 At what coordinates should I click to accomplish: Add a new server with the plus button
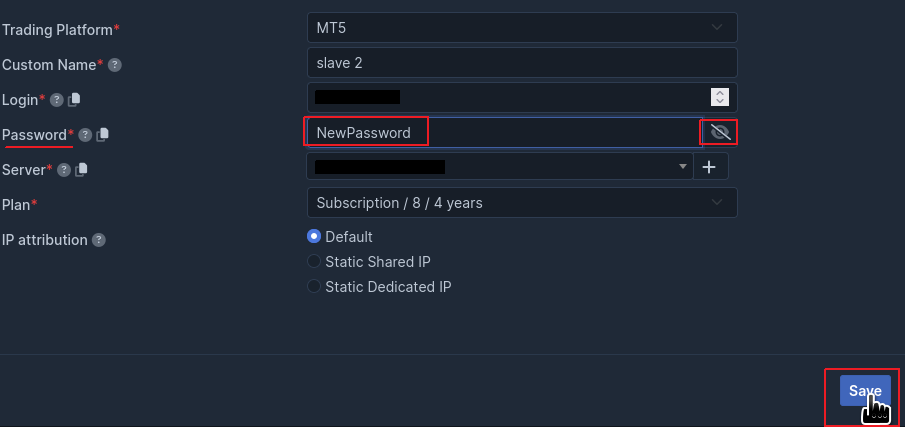[710, 167]
